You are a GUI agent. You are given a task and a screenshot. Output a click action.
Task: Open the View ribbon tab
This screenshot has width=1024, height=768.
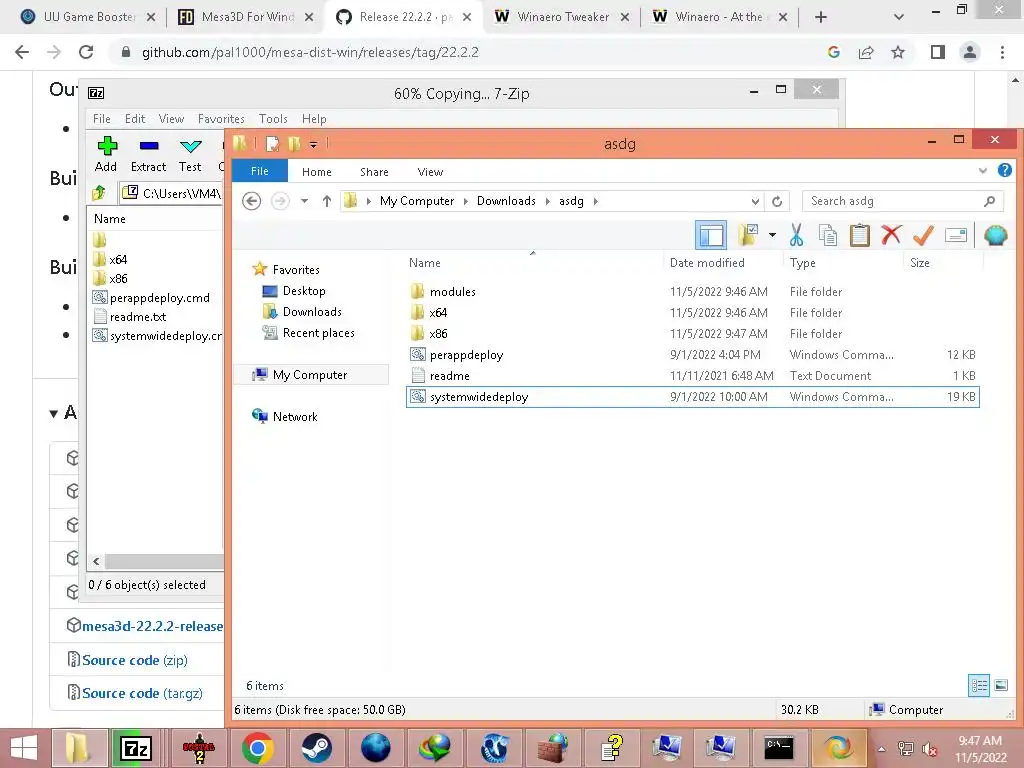tap(430, 172)
